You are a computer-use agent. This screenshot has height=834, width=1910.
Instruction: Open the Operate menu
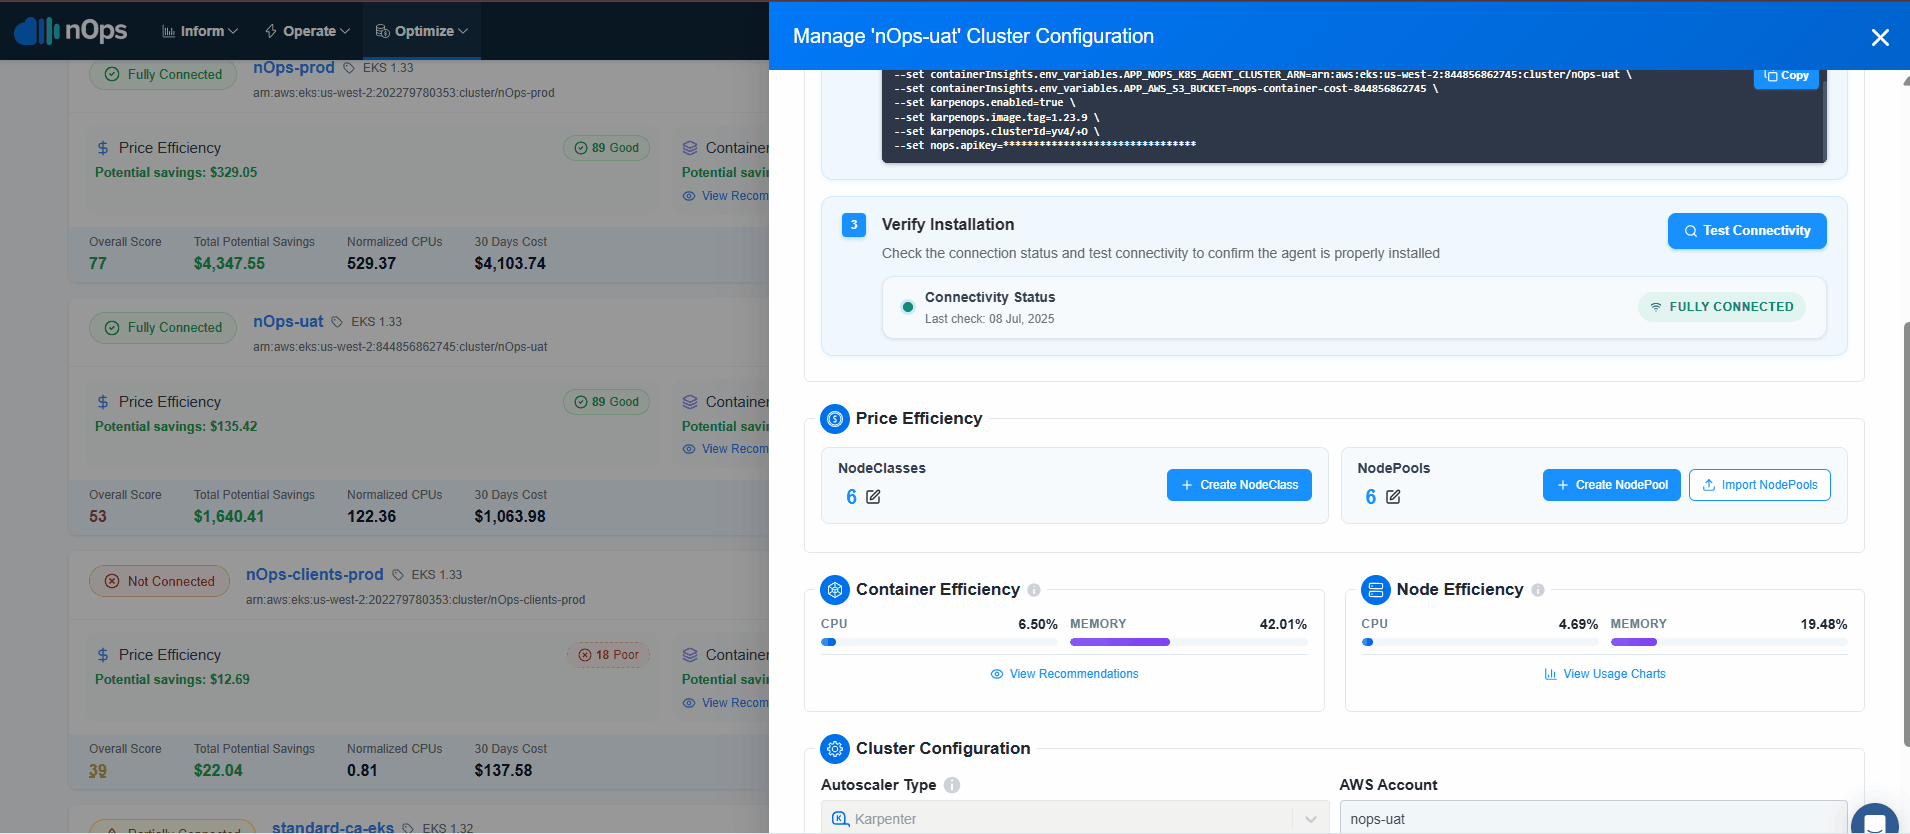tap(307, 31)
